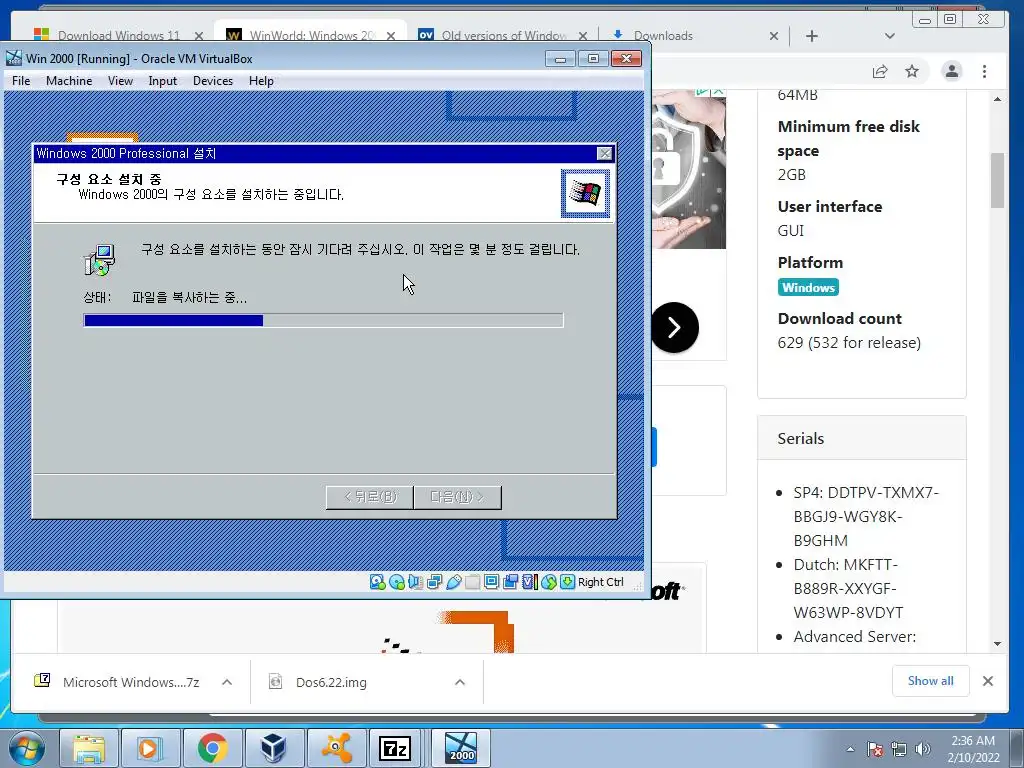Open the File menu in VirtualBox

pos(21,81)
